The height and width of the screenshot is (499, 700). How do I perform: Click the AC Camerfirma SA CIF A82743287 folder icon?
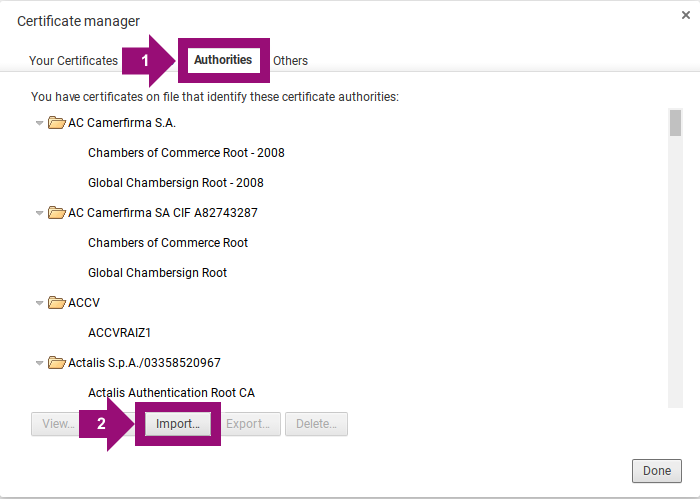[x=57, y=213]
